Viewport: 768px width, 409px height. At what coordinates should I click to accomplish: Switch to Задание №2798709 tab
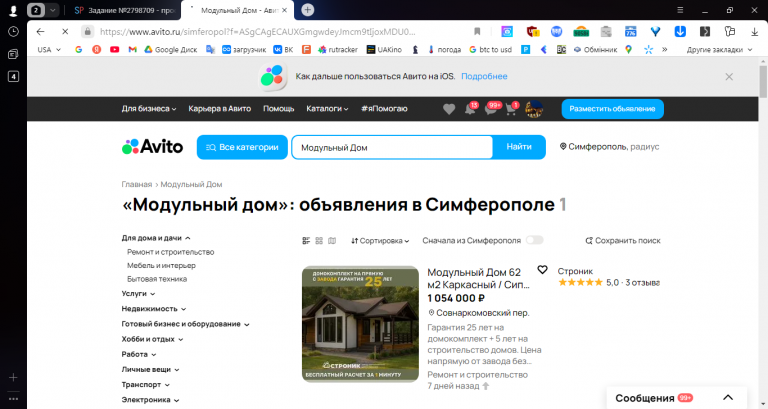click(125, 10)
